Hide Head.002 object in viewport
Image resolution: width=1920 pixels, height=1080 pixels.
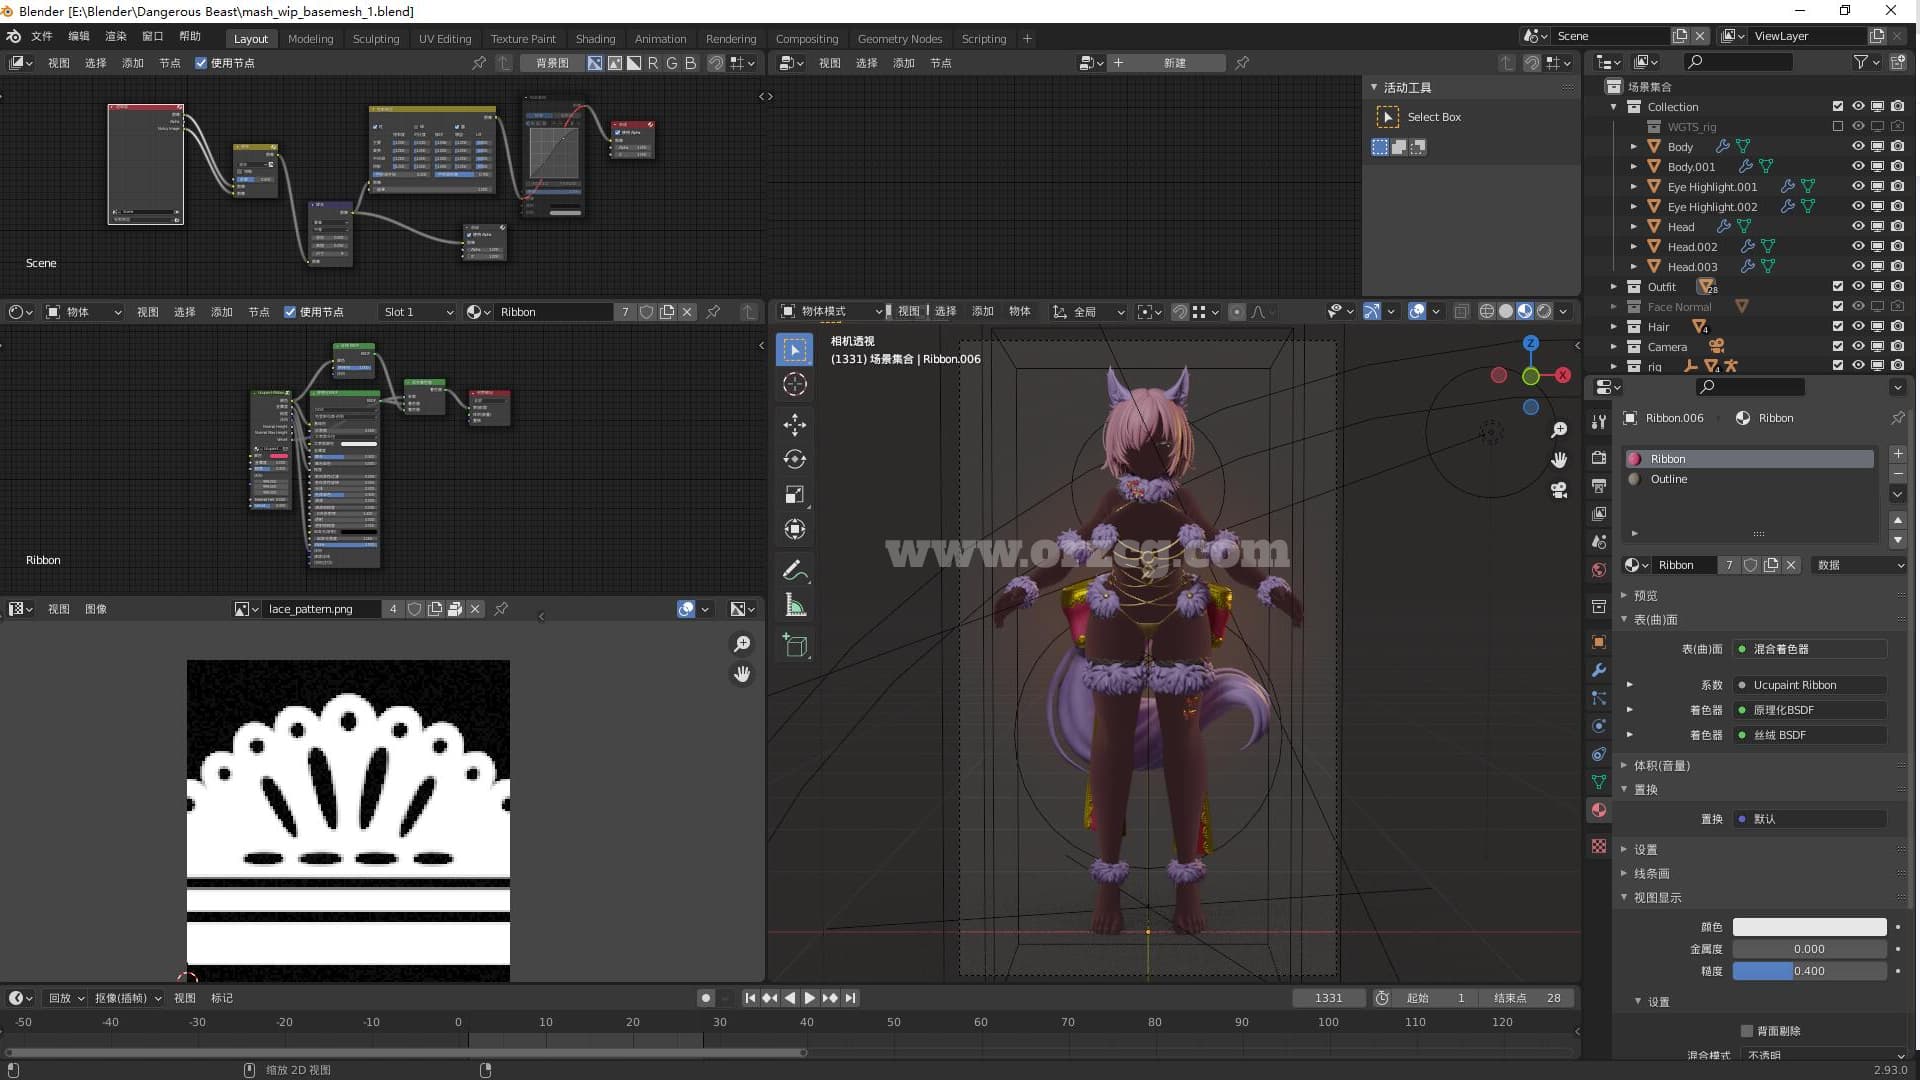click(1858, 246)
